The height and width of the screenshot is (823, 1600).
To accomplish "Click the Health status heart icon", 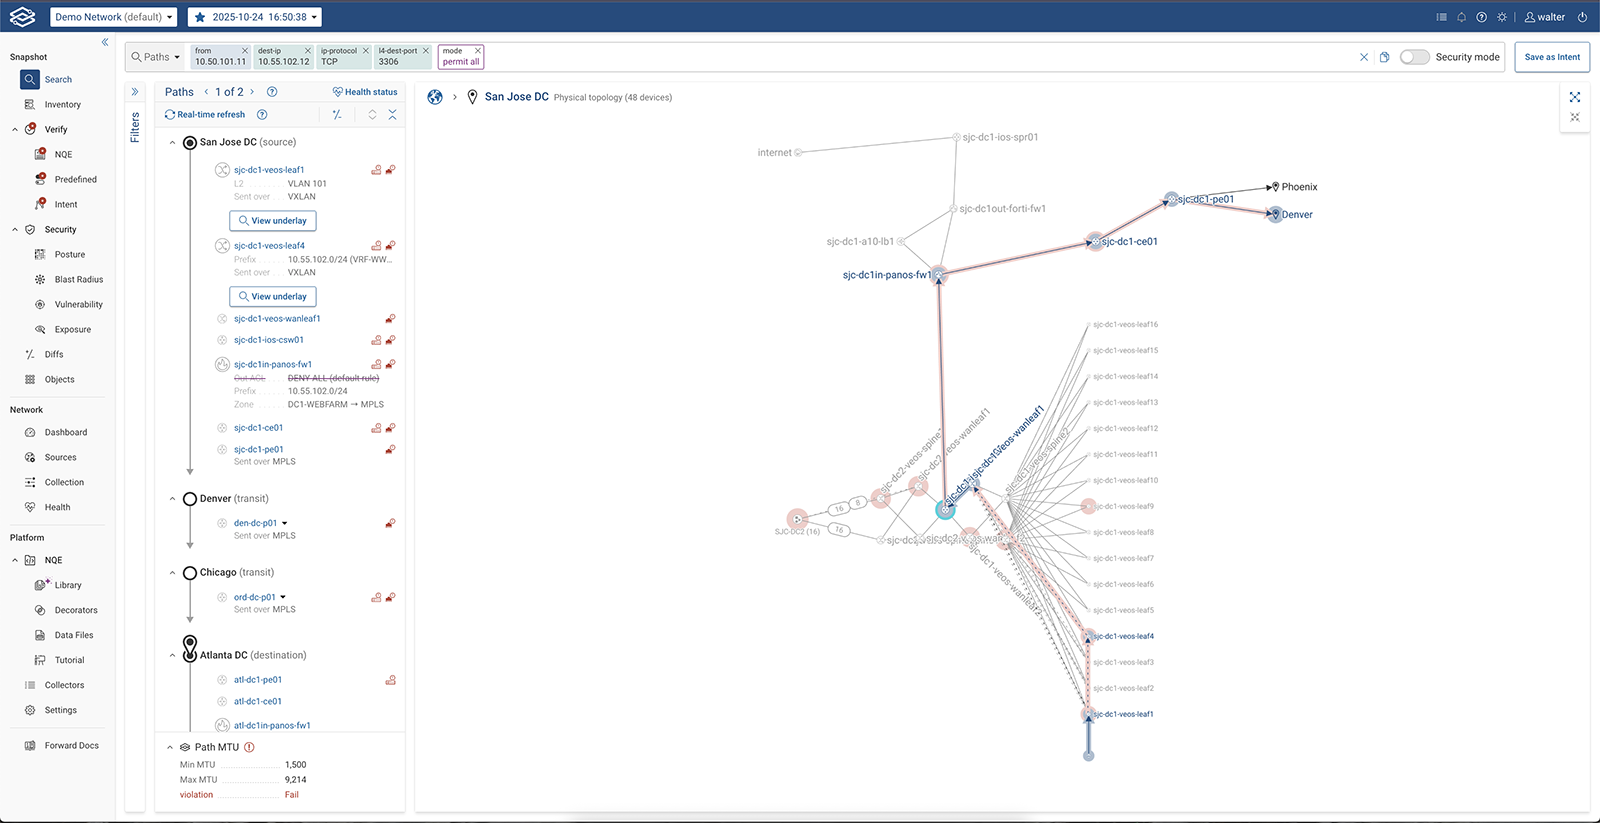I will (x=337, y=92).
